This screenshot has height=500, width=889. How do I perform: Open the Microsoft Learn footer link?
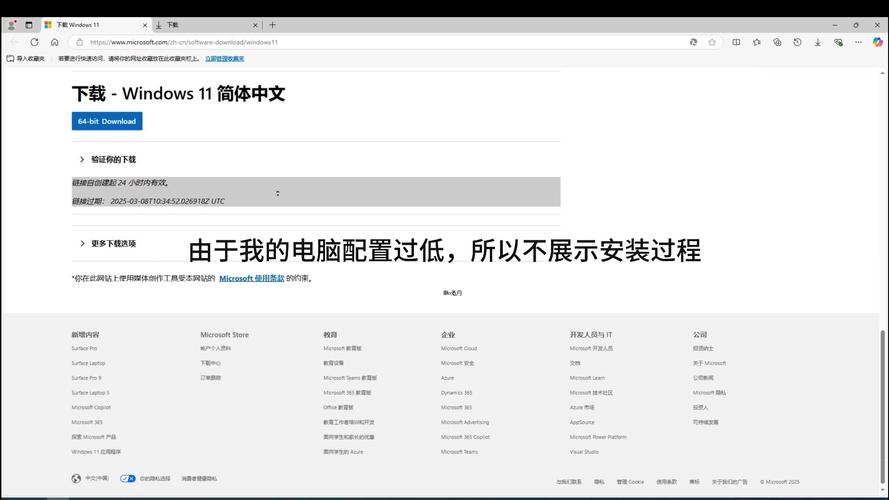(x=587, y=378)
